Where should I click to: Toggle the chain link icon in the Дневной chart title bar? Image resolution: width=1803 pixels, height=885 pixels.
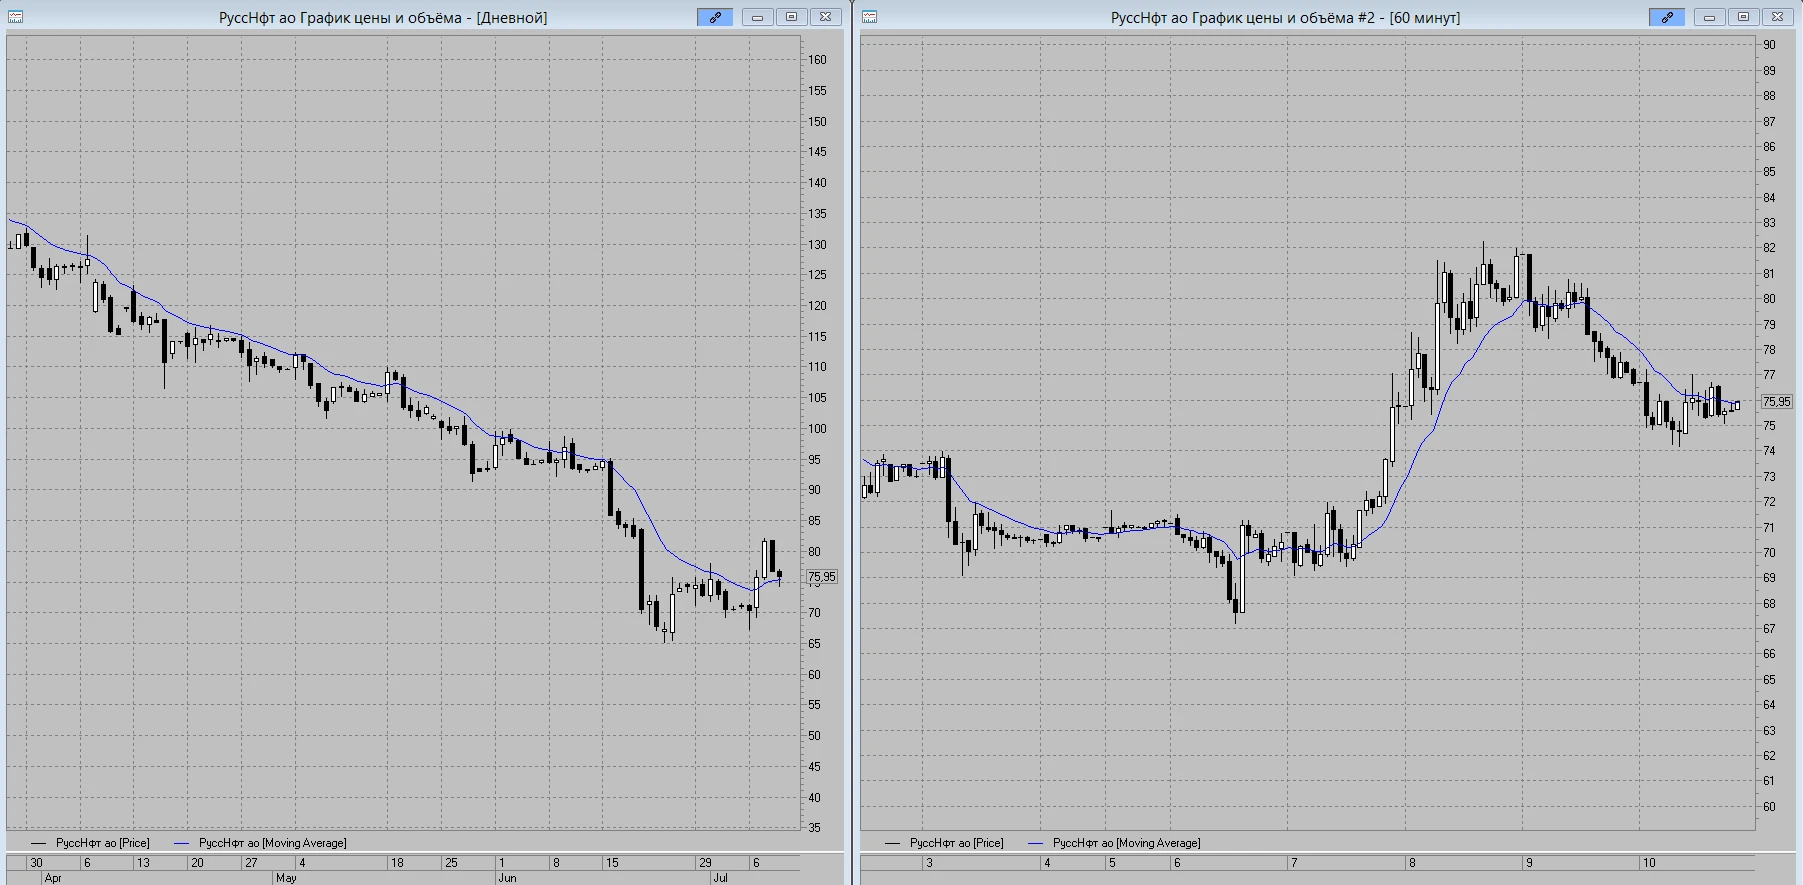tap(715, 17)
